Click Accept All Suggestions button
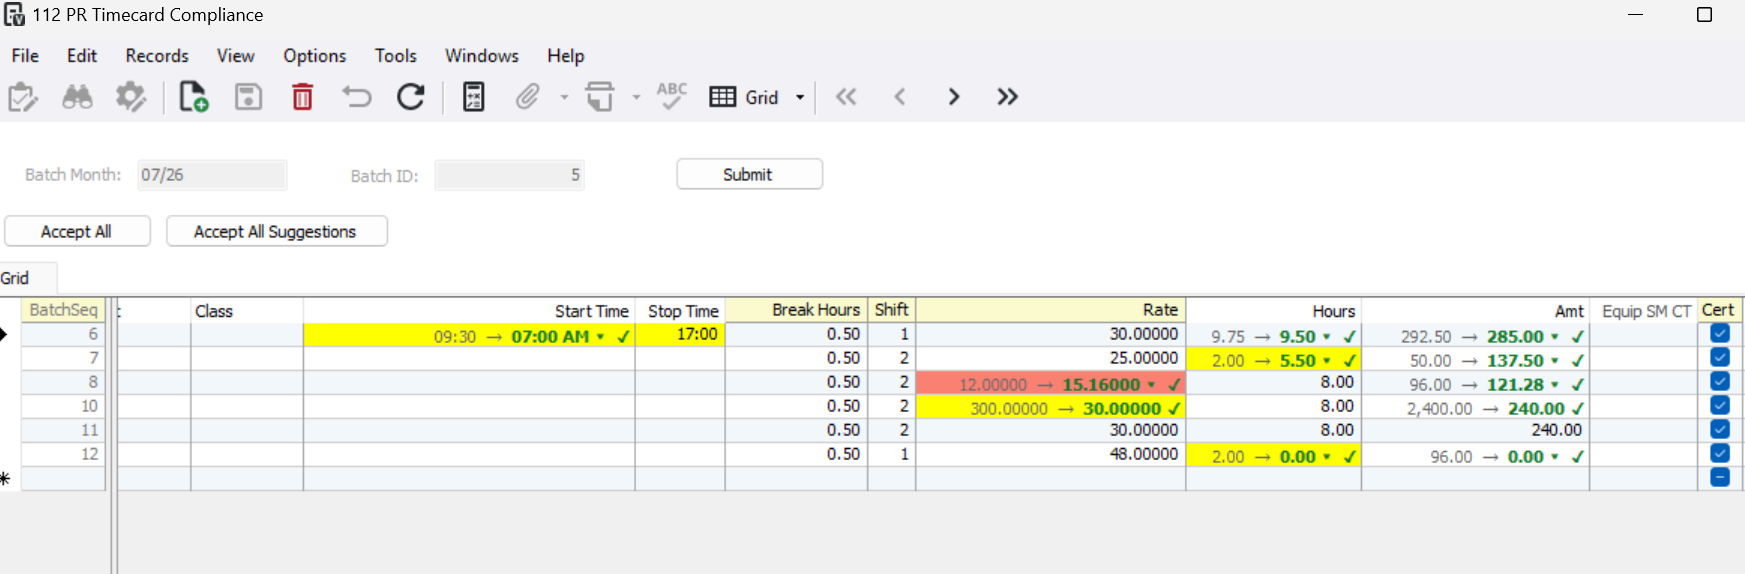 [276, 231]
